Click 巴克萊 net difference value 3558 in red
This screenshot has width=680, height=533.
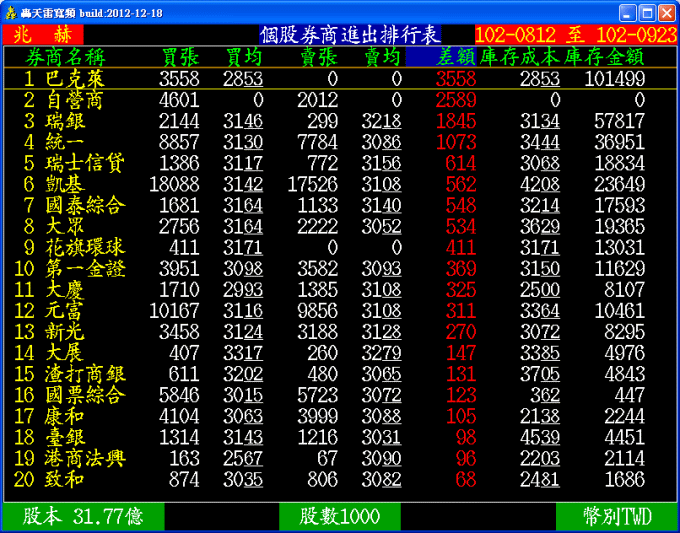[456, 79]
